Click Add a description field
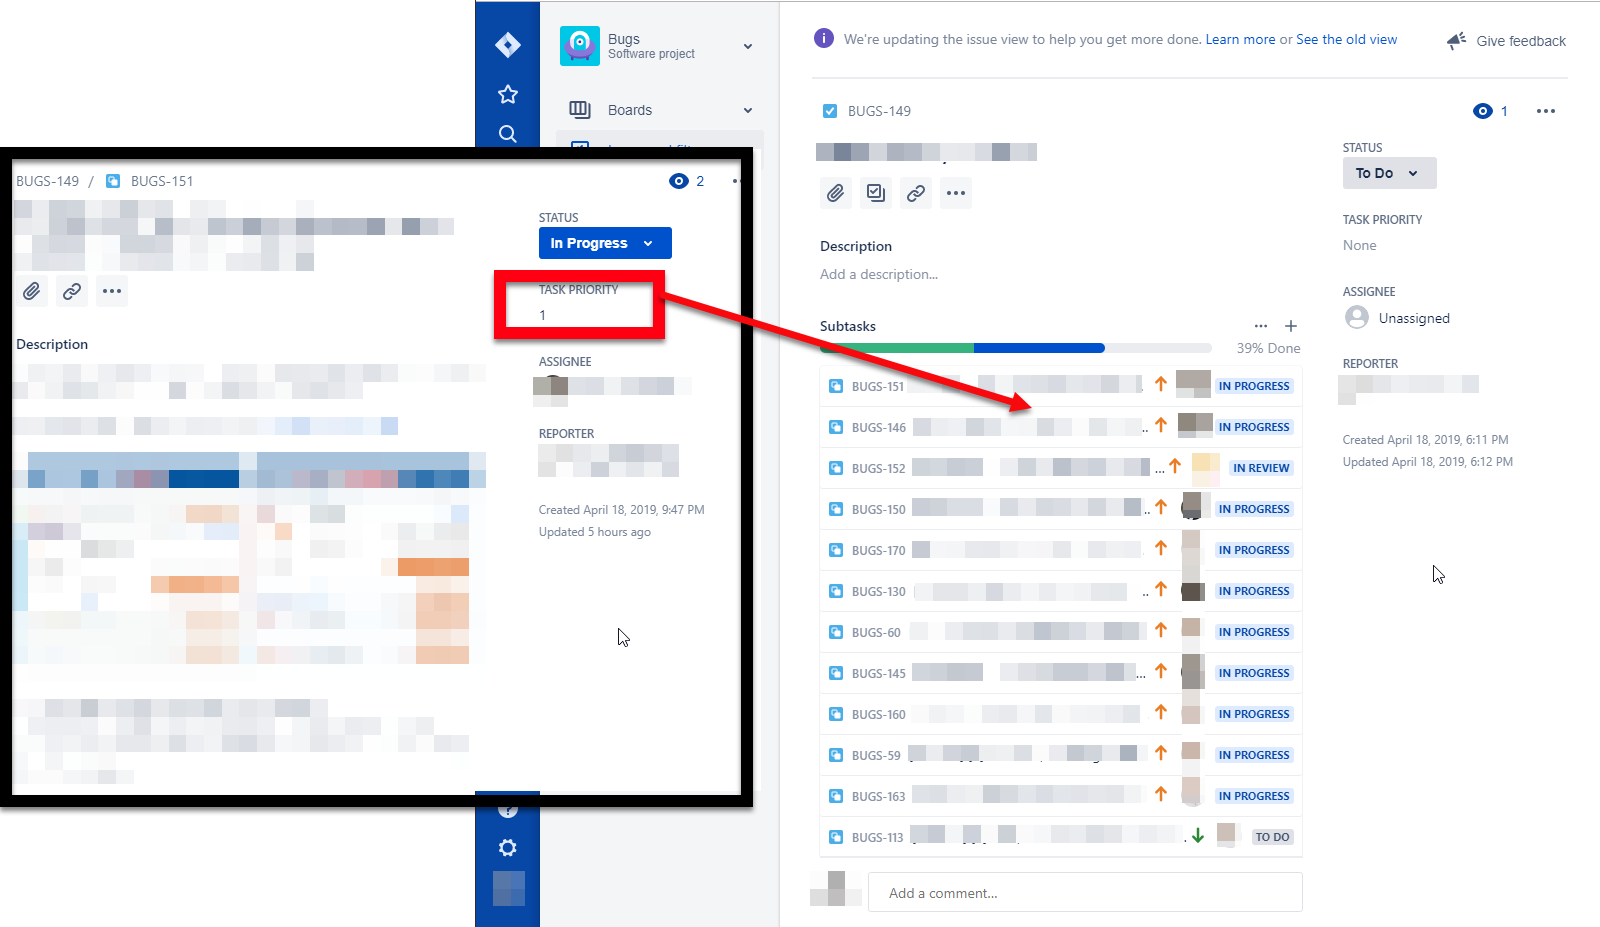This screenshot has height=927, width=1600. point(879,274)
